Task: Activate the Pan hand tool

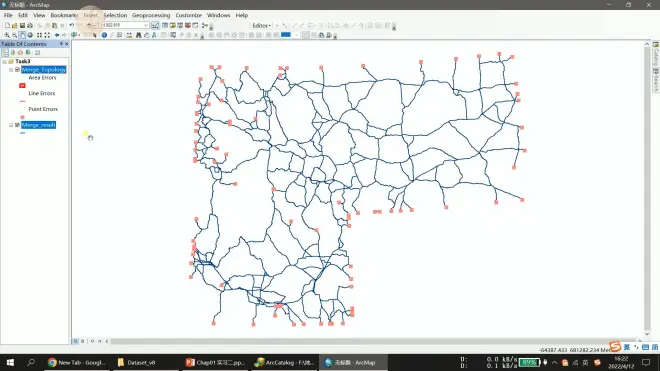Action: pos(22,35)
